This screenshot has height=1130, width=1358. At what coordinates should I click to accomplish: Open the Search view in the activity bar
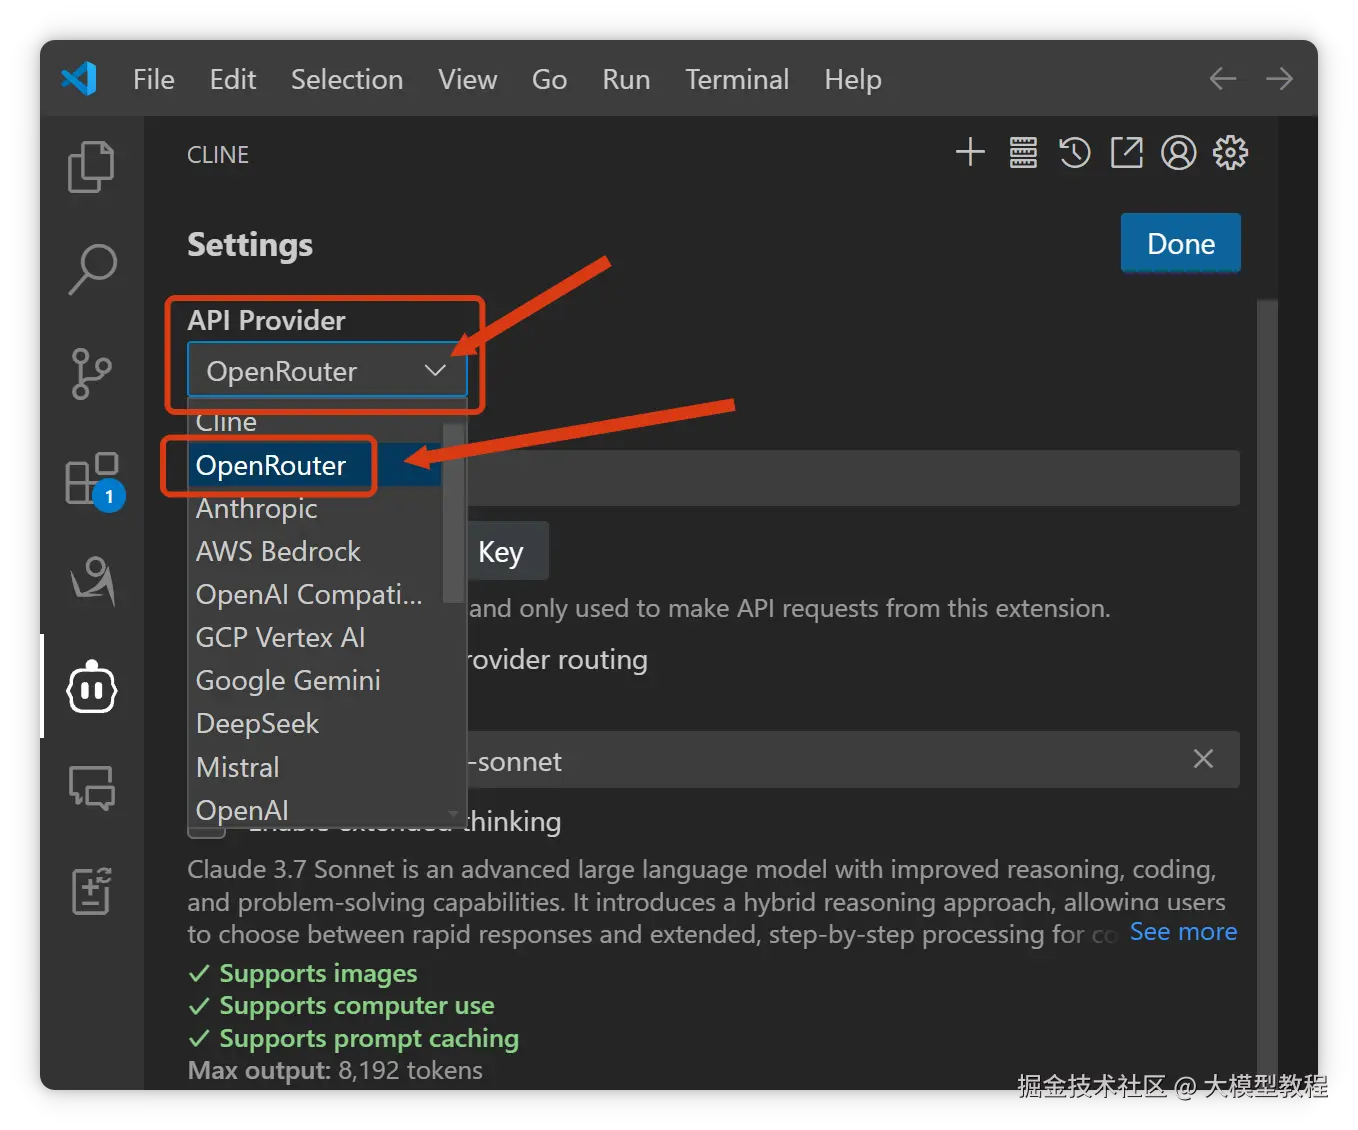click(x=92, y=269)
